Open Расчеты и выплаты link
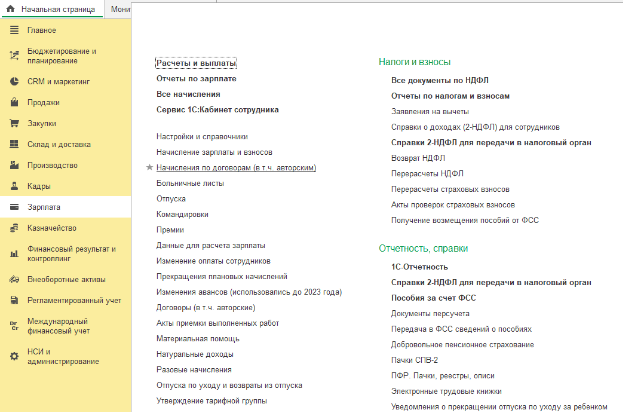 coord(196,63)
